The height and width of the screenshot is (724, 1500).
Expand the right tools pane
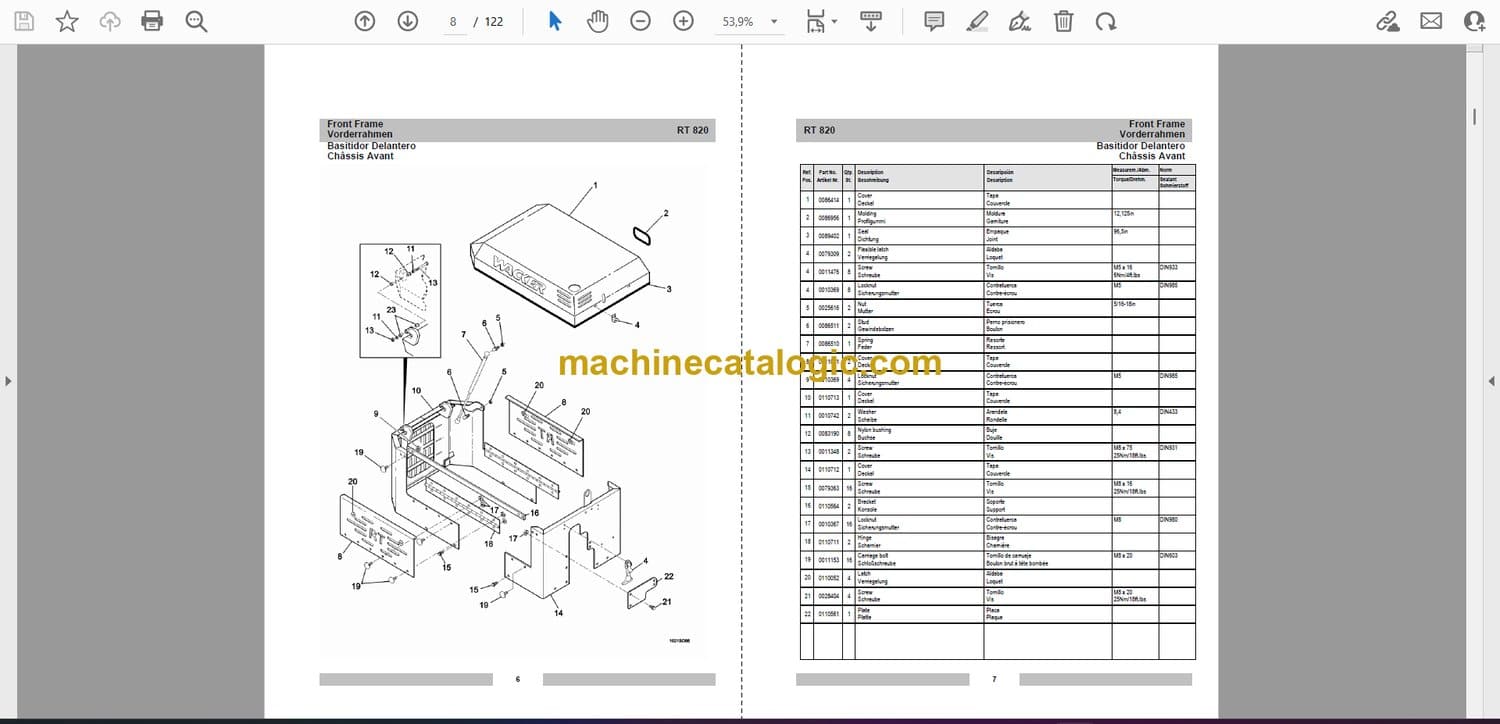[1491, 381]
